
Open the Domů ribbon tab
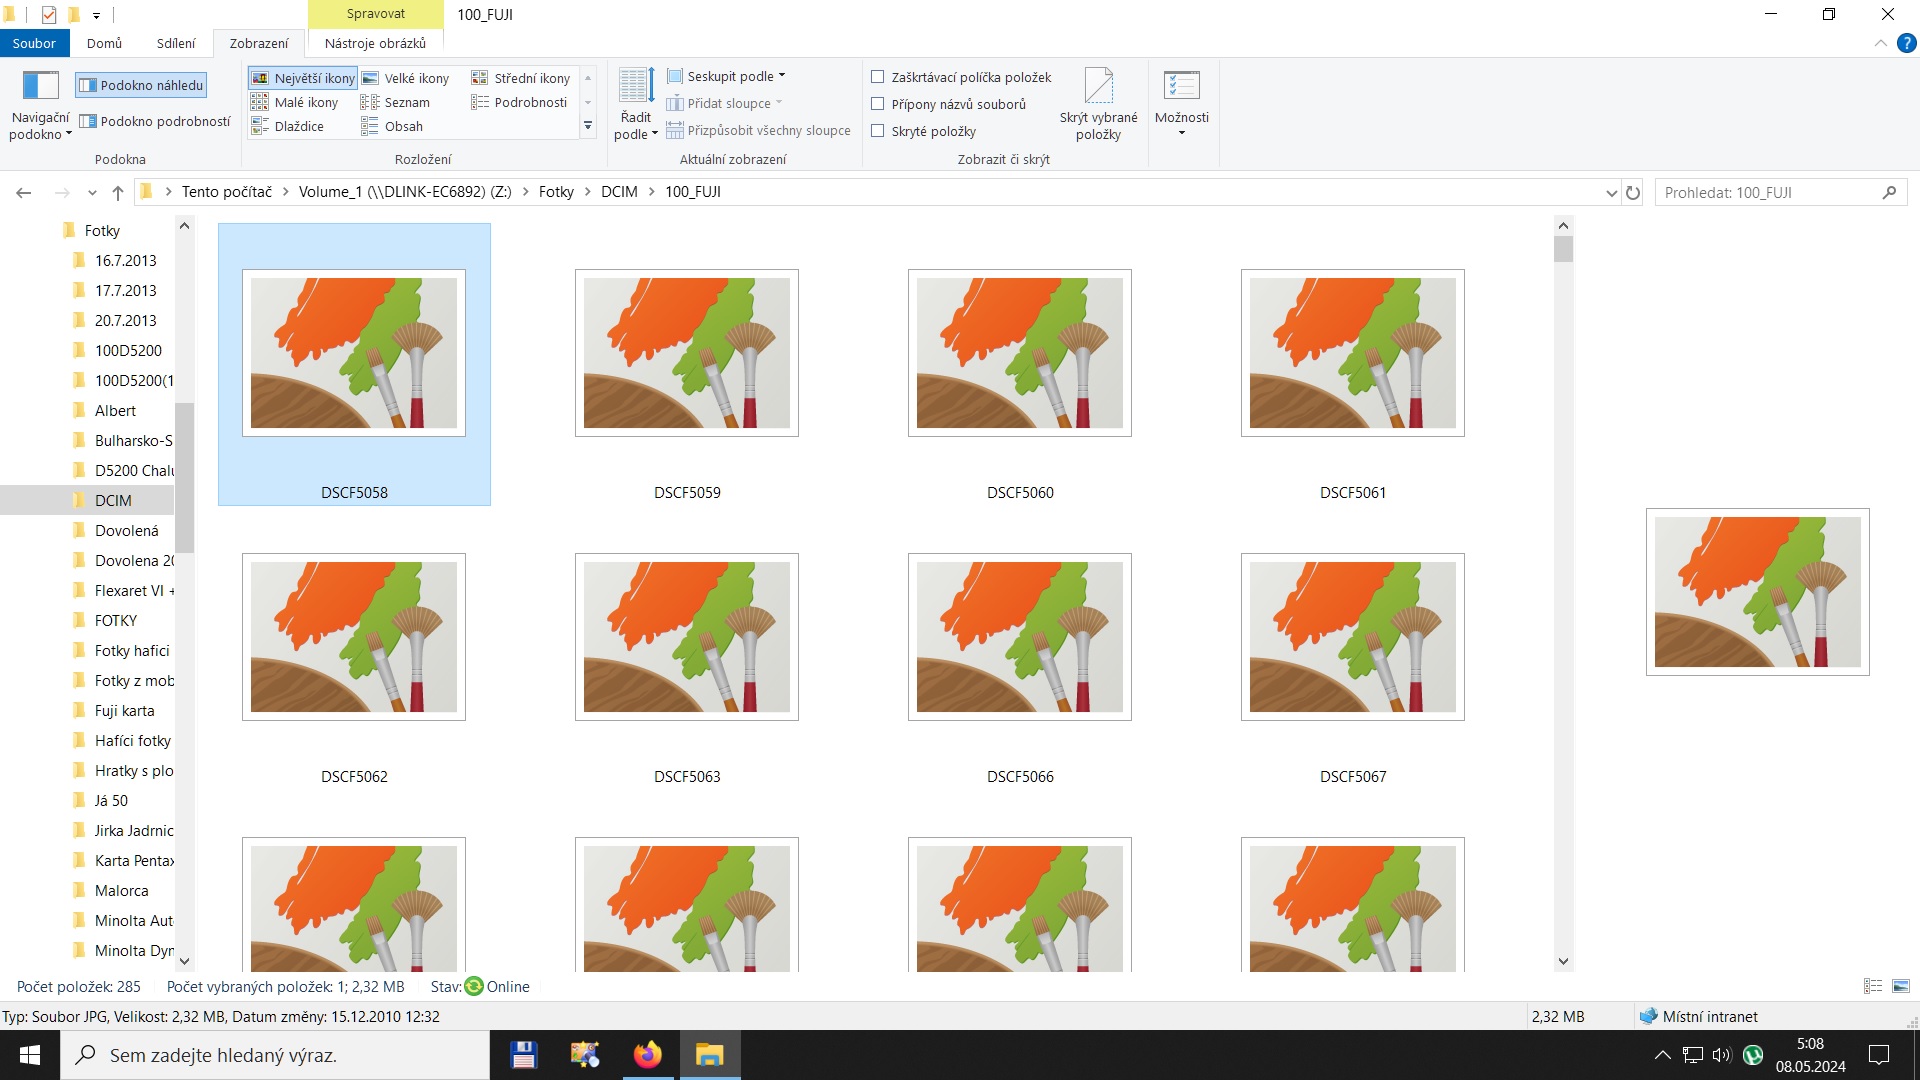pyautogui.click(x=104, y=43)
